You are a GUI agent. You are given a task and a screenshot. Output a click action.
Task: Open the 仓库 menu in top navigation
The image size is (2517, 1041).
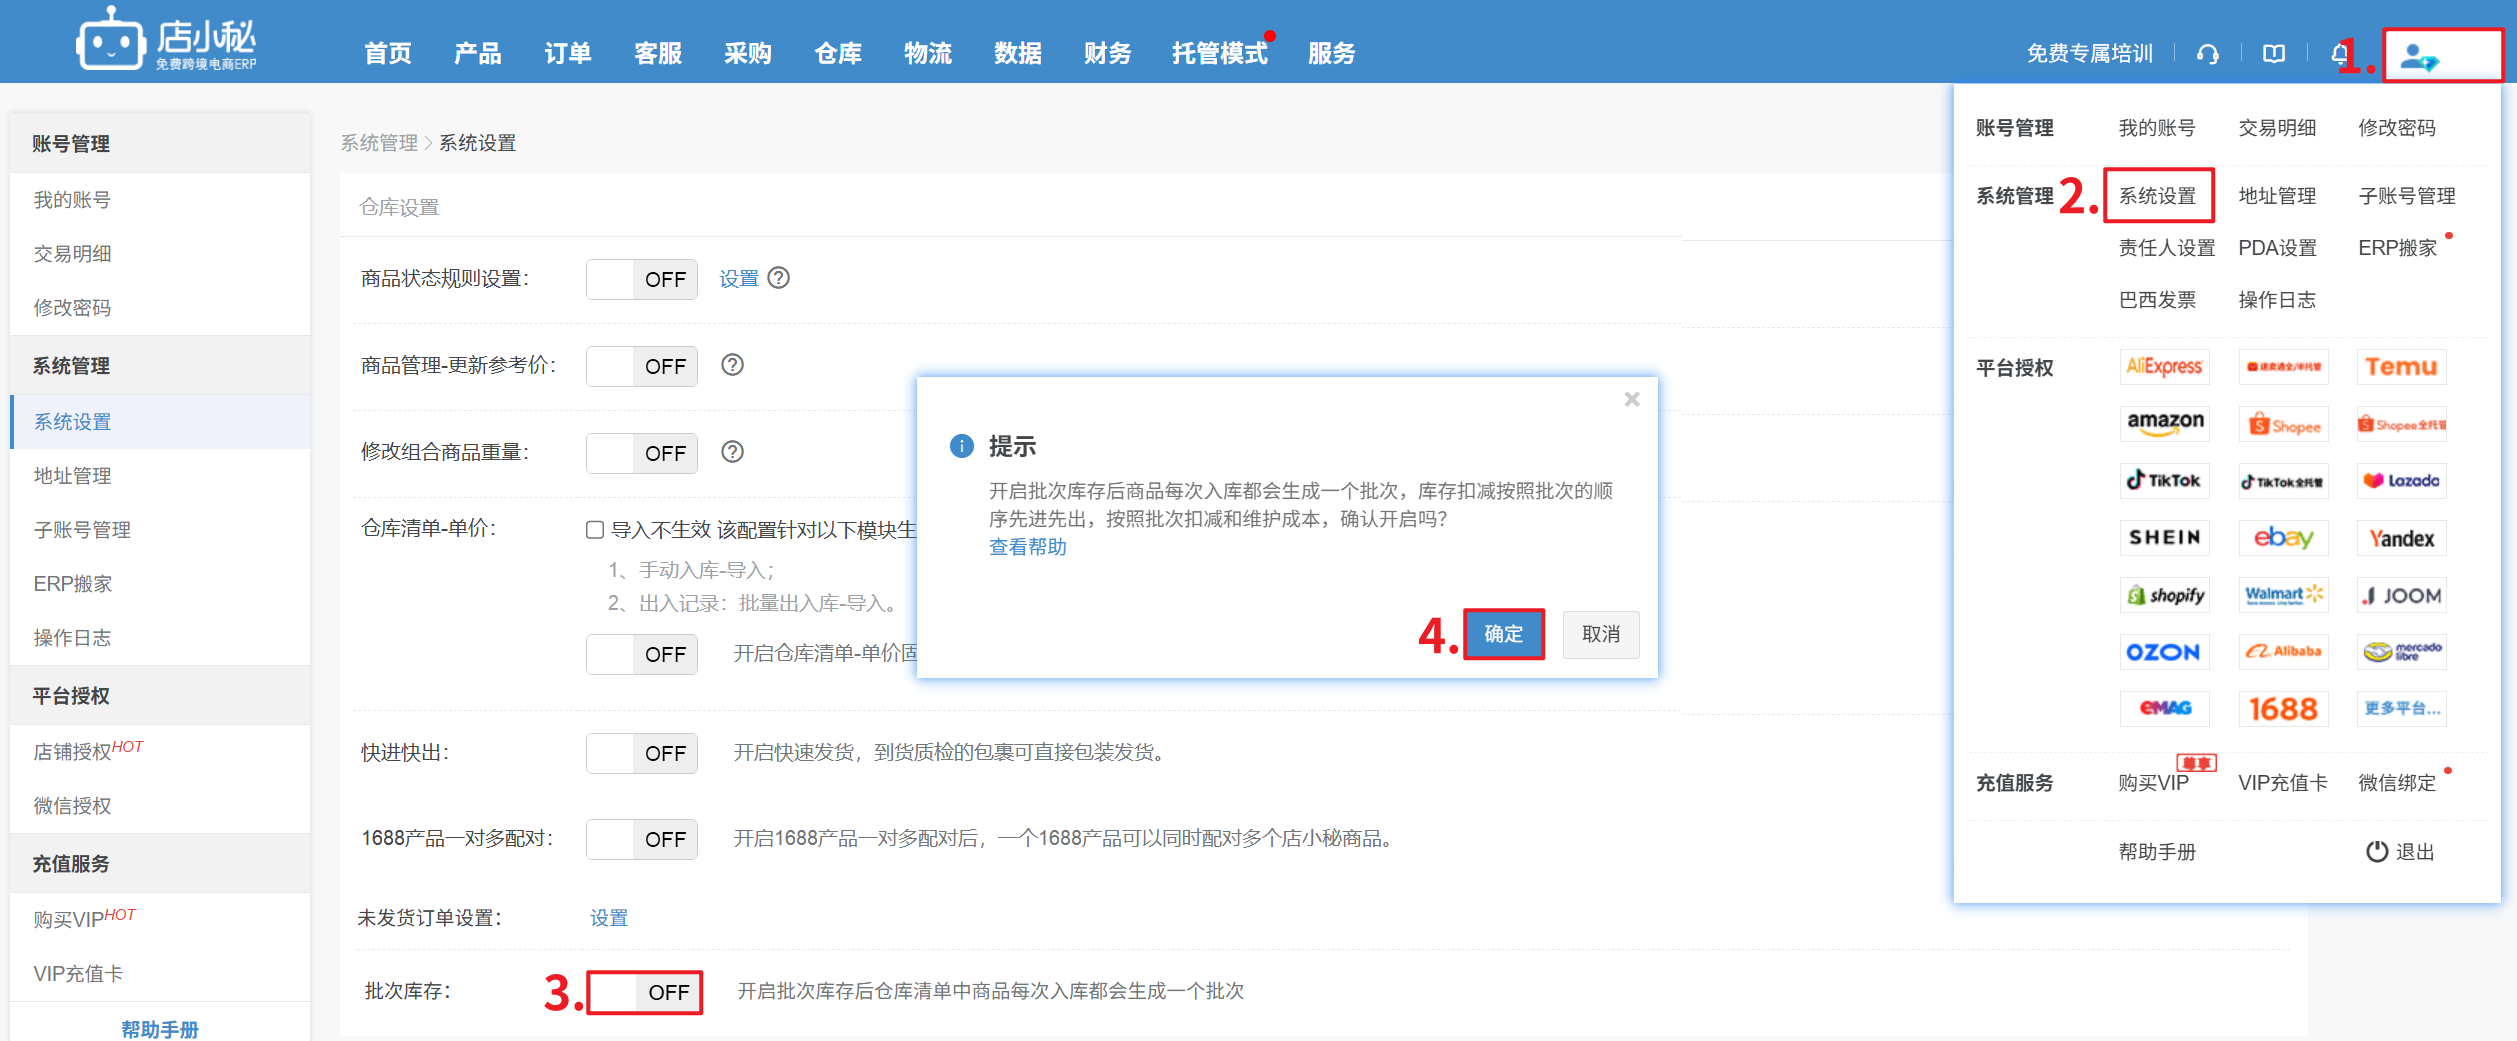(x=837, y=53)
